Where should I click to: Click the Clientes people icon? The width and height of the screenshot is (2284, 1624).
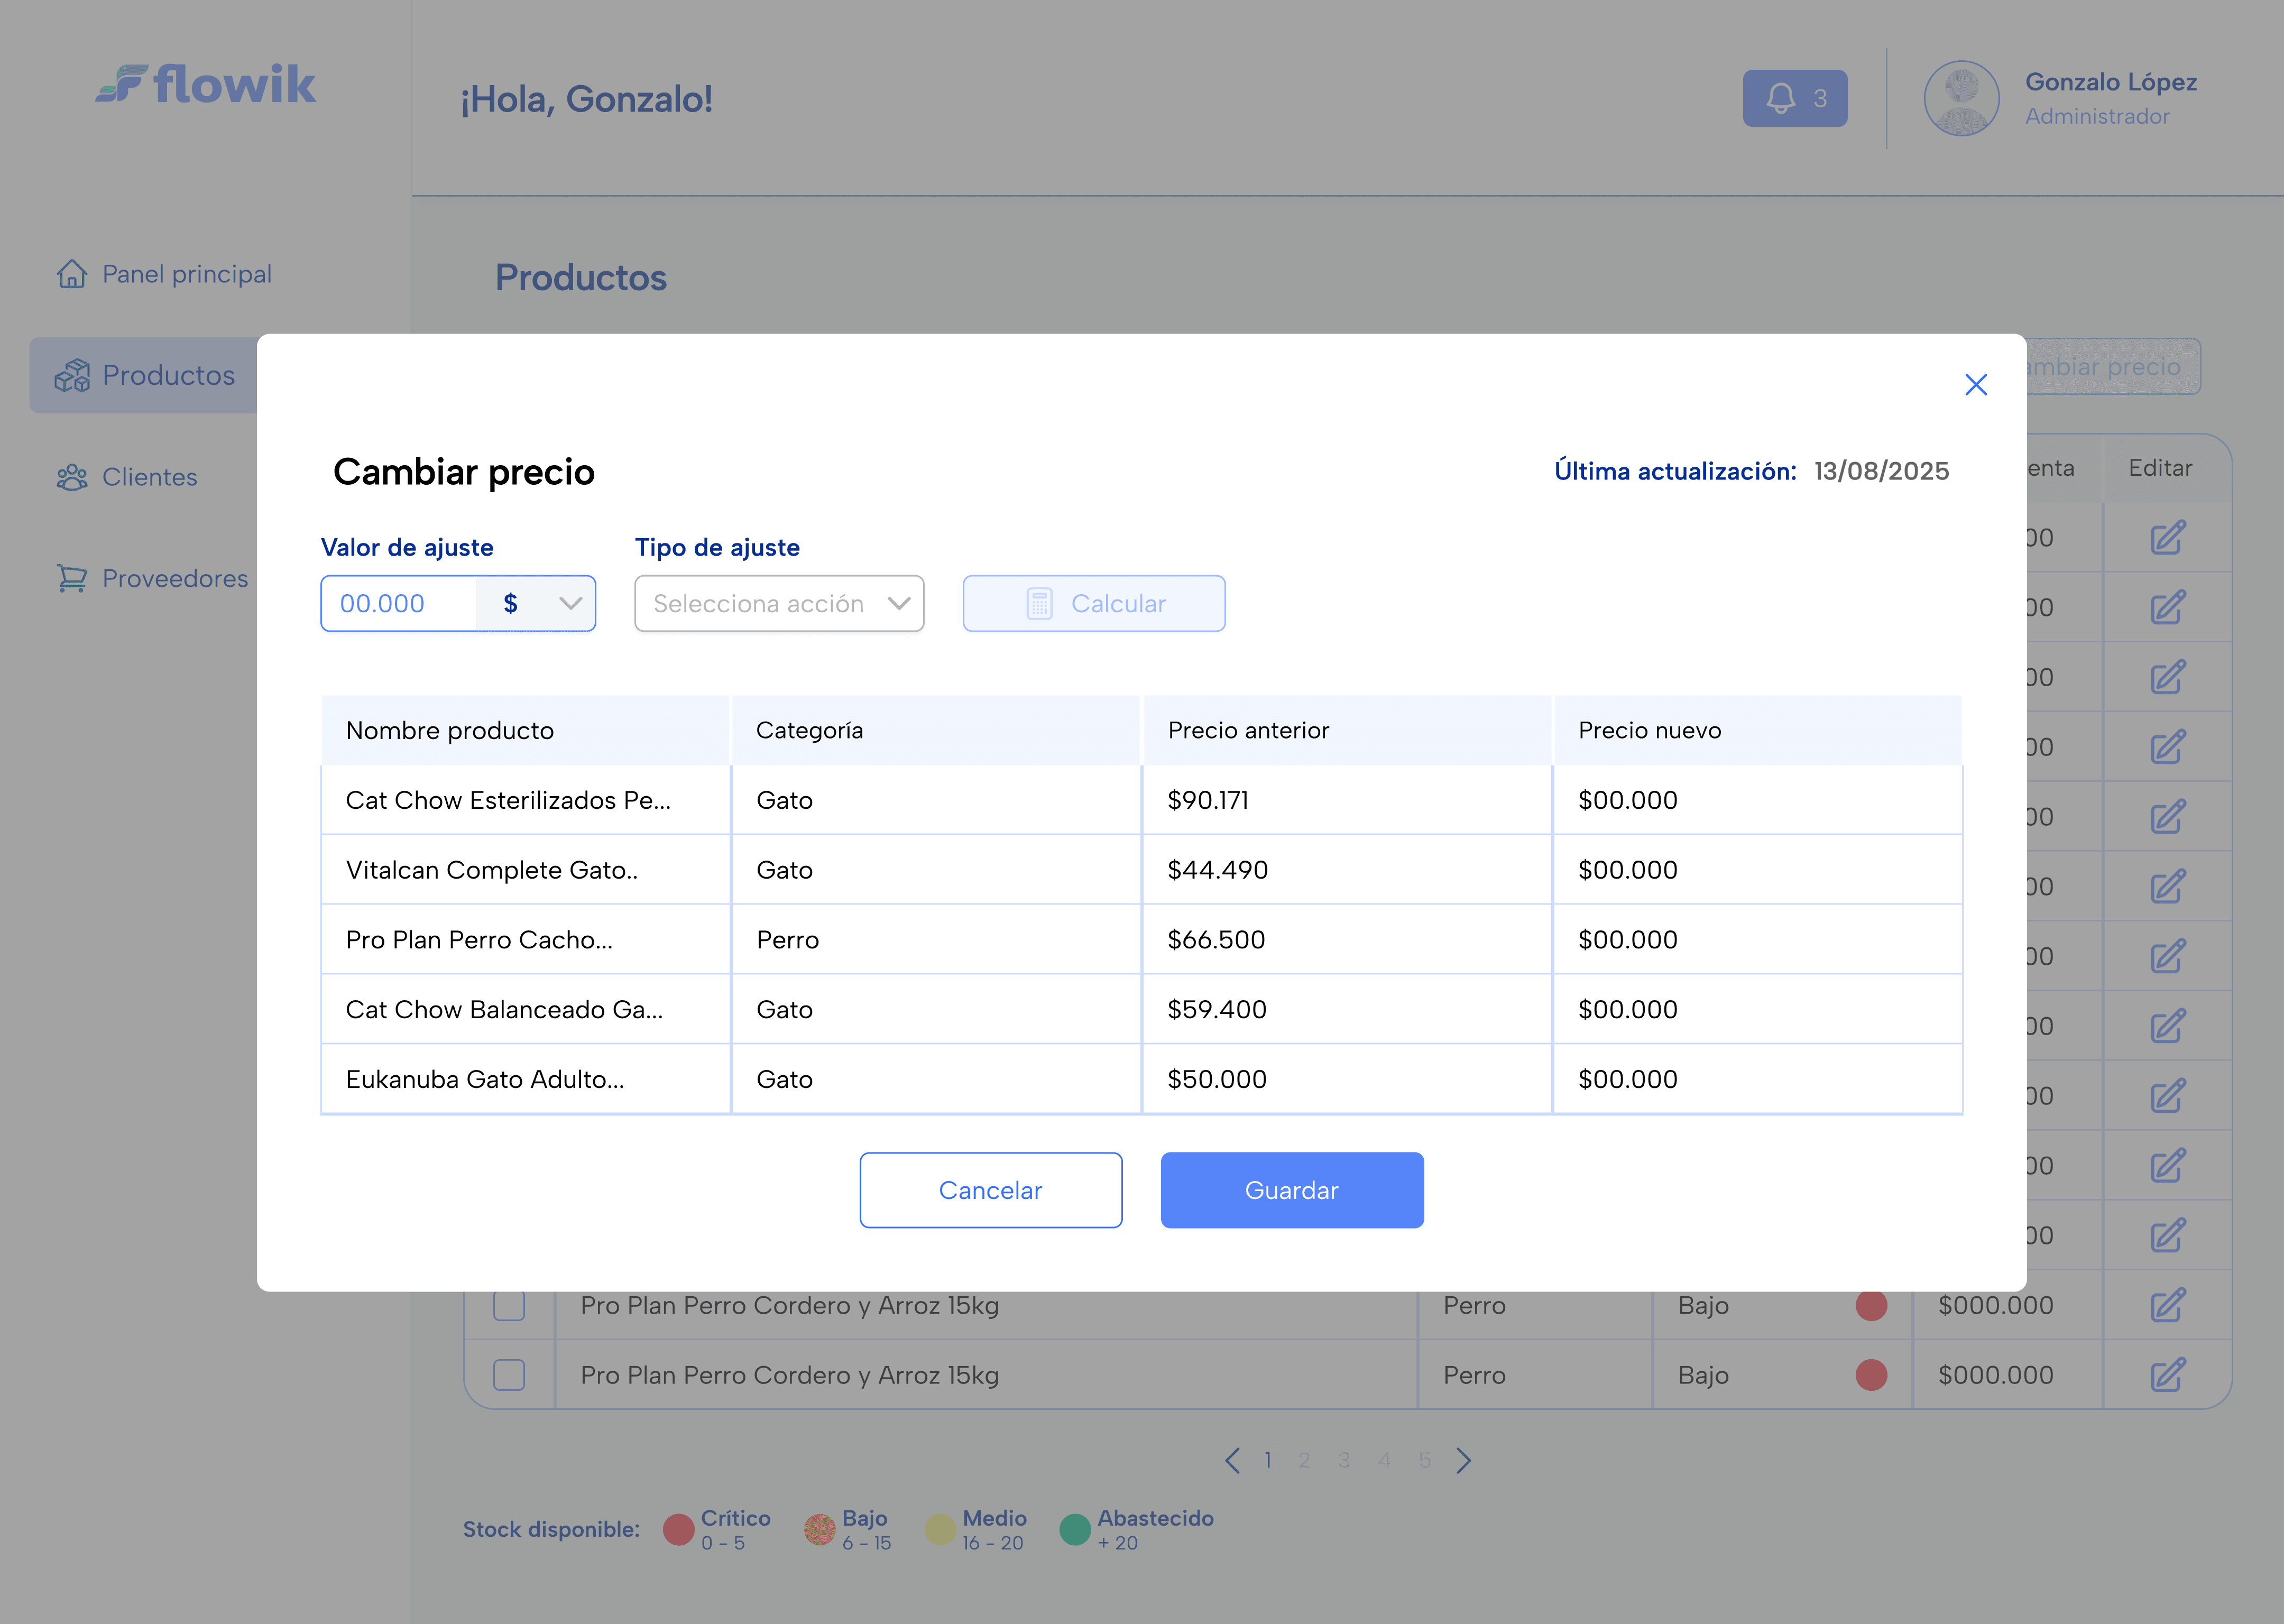72,477
